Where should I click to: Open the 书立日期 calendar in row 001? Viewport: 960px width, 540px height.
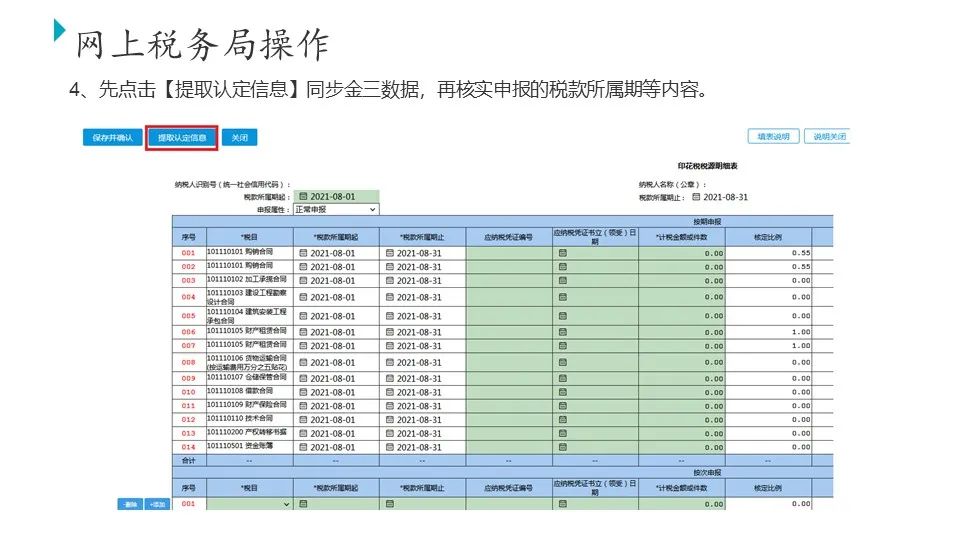(563, 253)
